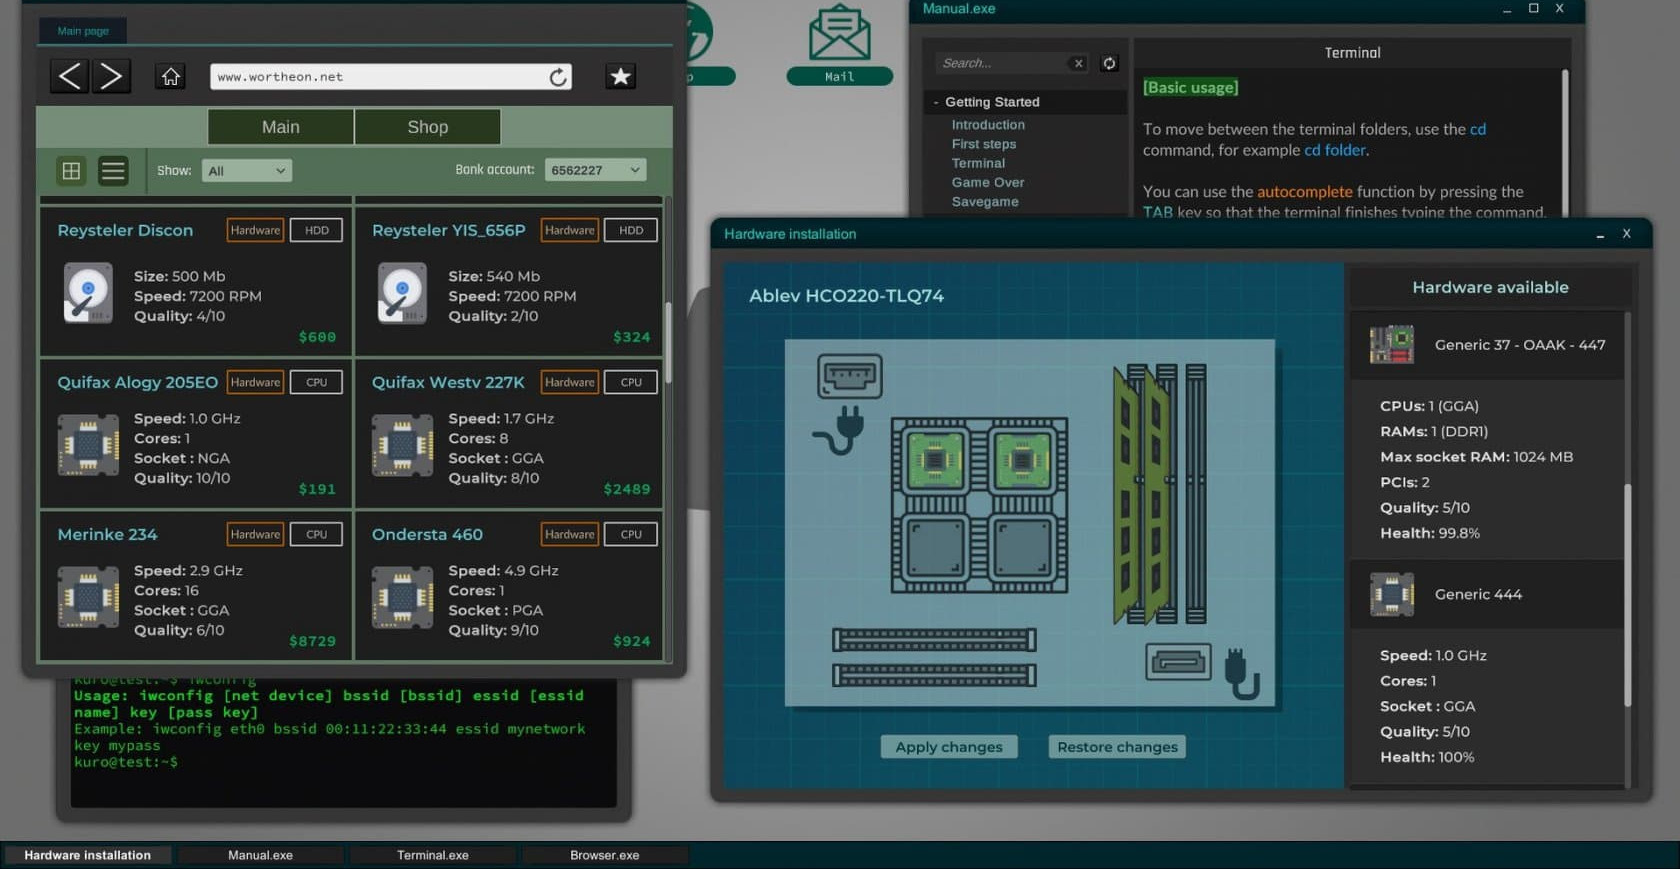Image resolution: width=1680 pixels, height=869 pixels.
Task: Open the Shop tab
Action: 427,127
